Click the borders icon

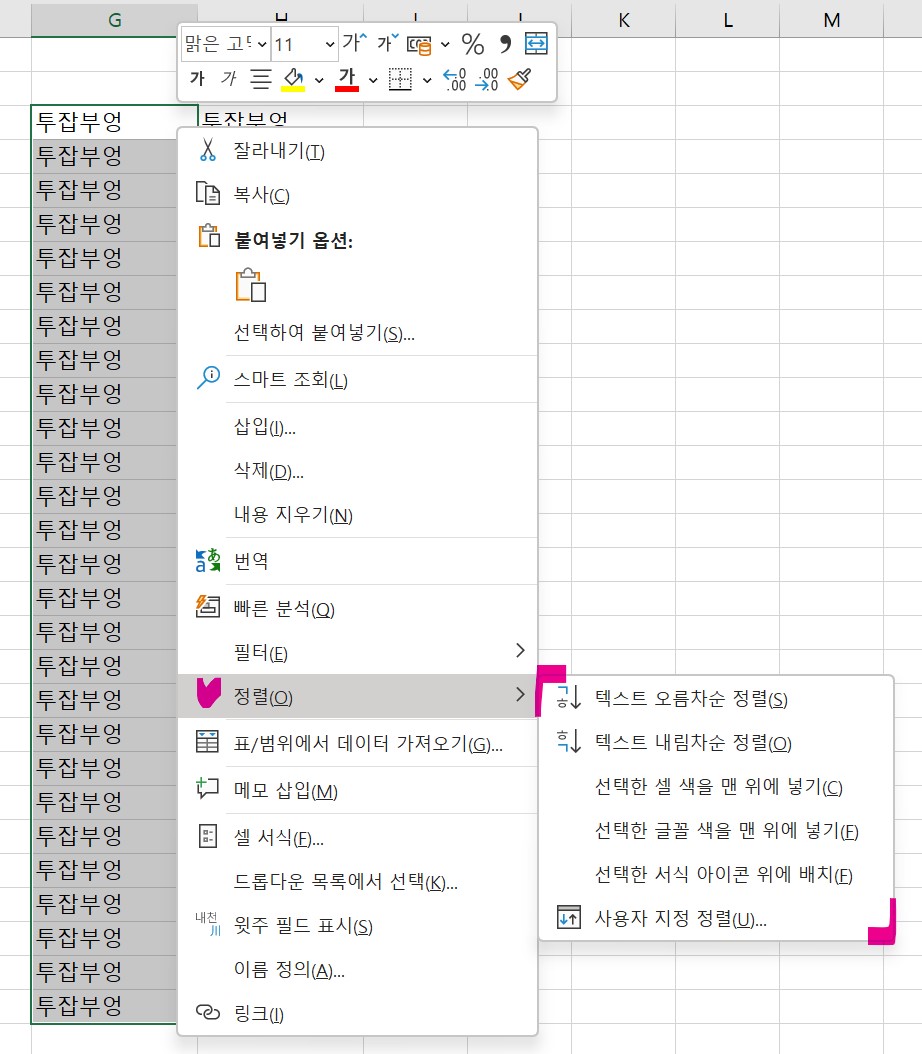401,79
